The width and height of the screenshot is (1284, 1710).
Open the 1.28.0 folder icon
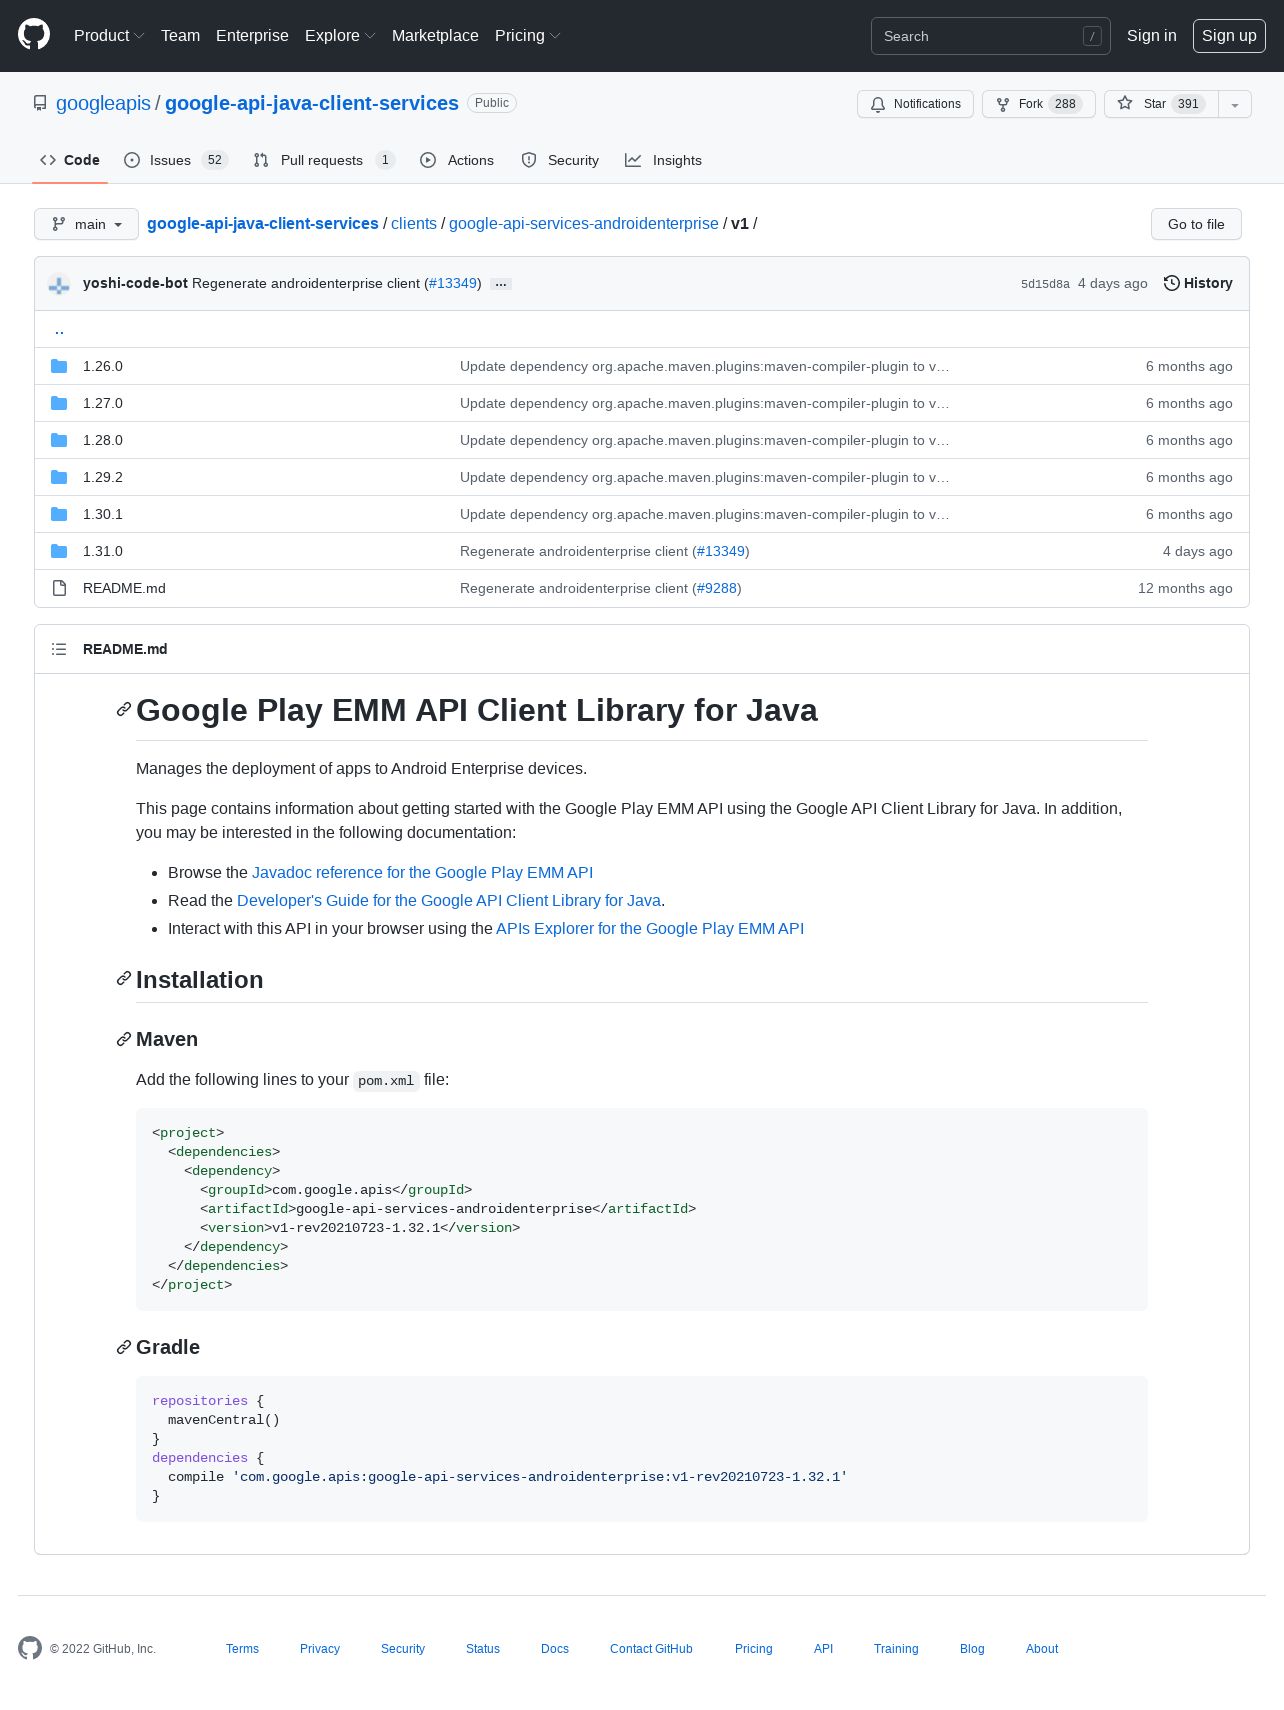(59, 440)
